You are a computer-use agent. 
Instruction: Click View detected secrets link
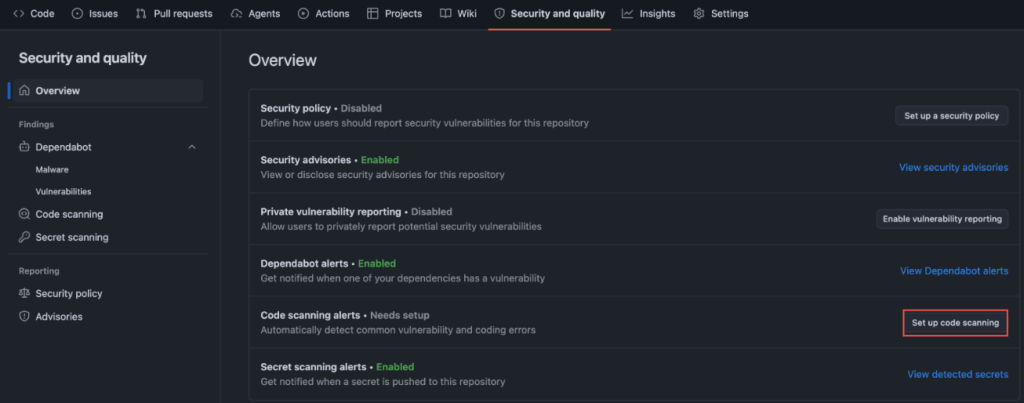pyautogui.click(x=957, y=374)
